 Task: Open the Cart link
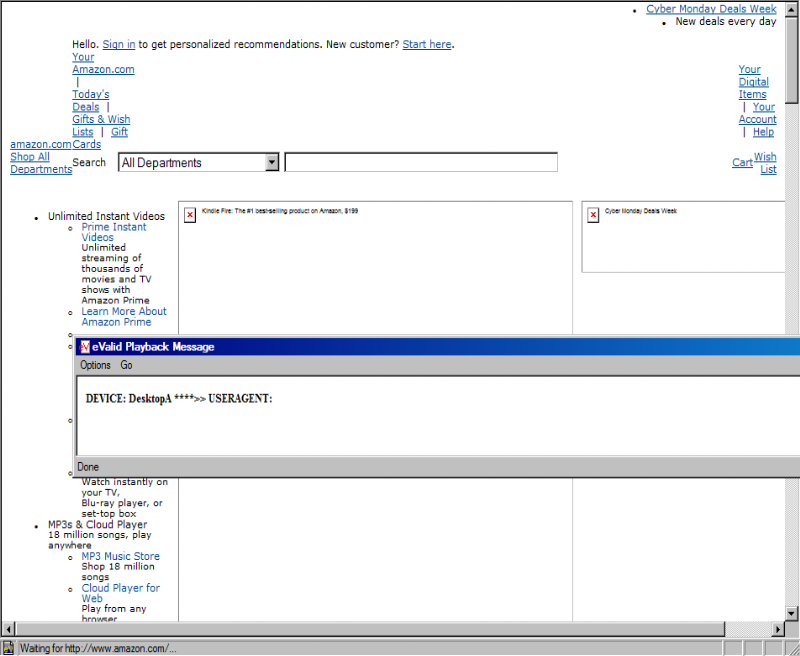(x=742, y=163)
